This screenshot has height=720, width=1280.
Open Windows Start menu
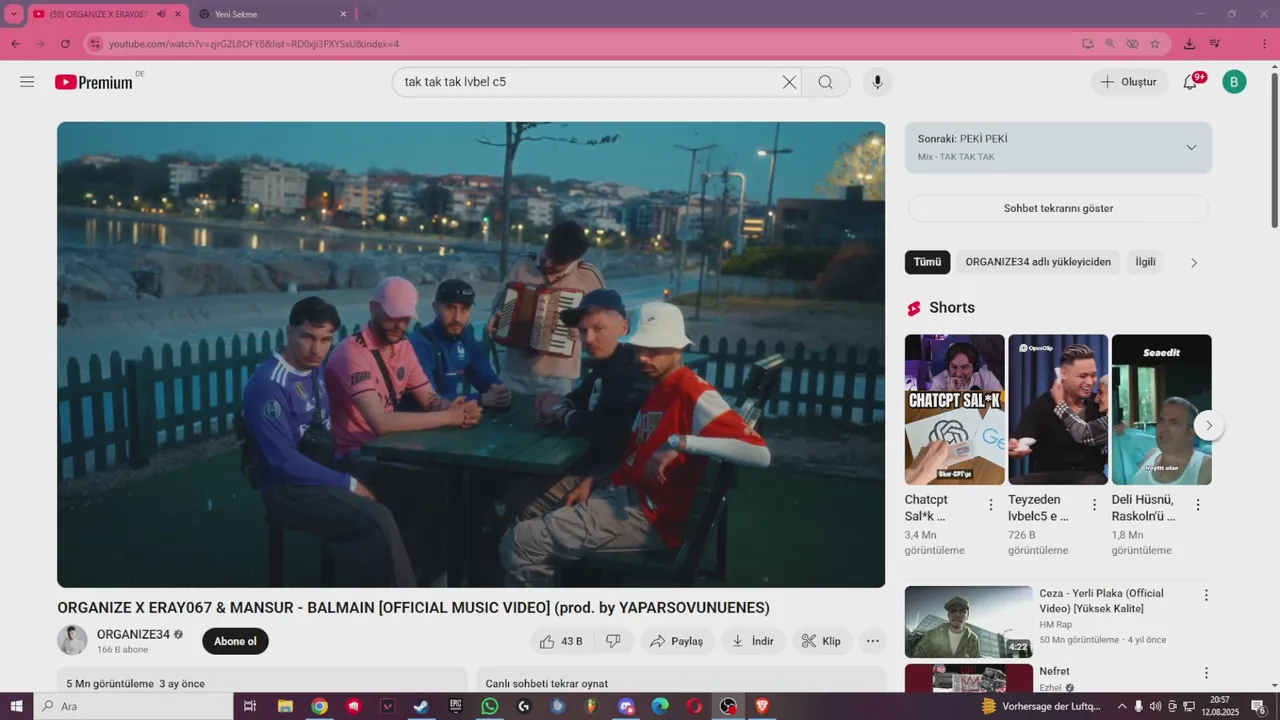[x=16, y=706]
